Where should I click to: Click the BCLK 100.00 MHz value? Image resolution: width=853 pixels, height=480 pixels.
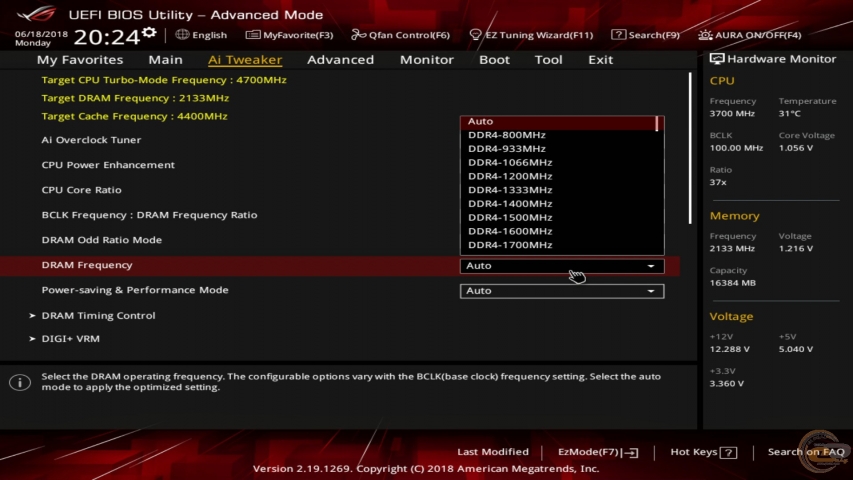pos(735,148)
